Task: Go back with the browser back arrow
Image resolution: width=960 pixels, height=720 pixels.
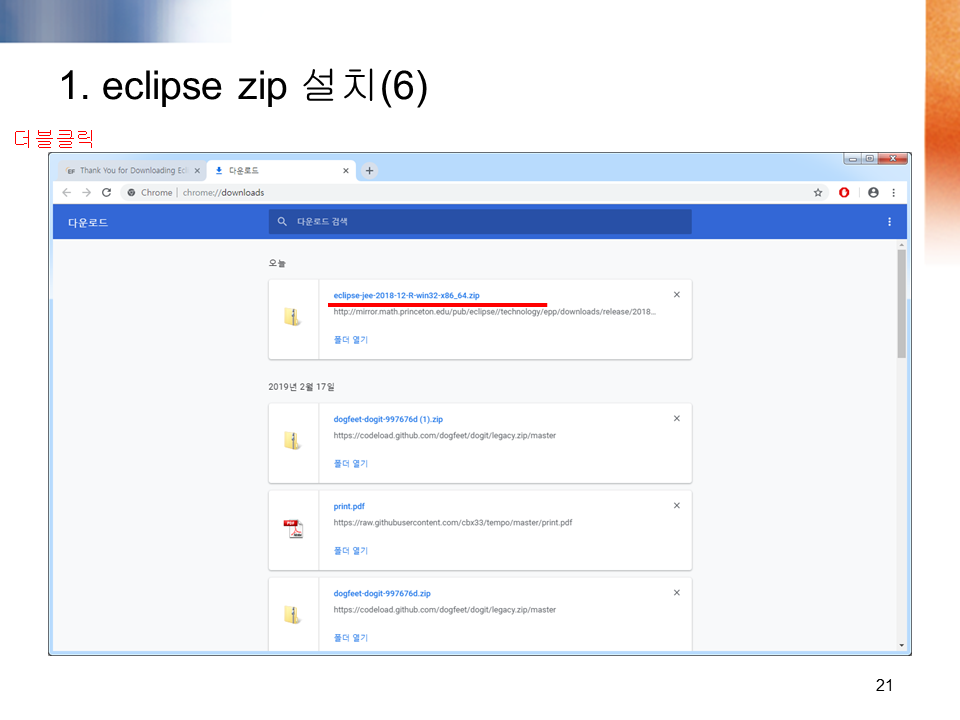Action: coord(67,192)
